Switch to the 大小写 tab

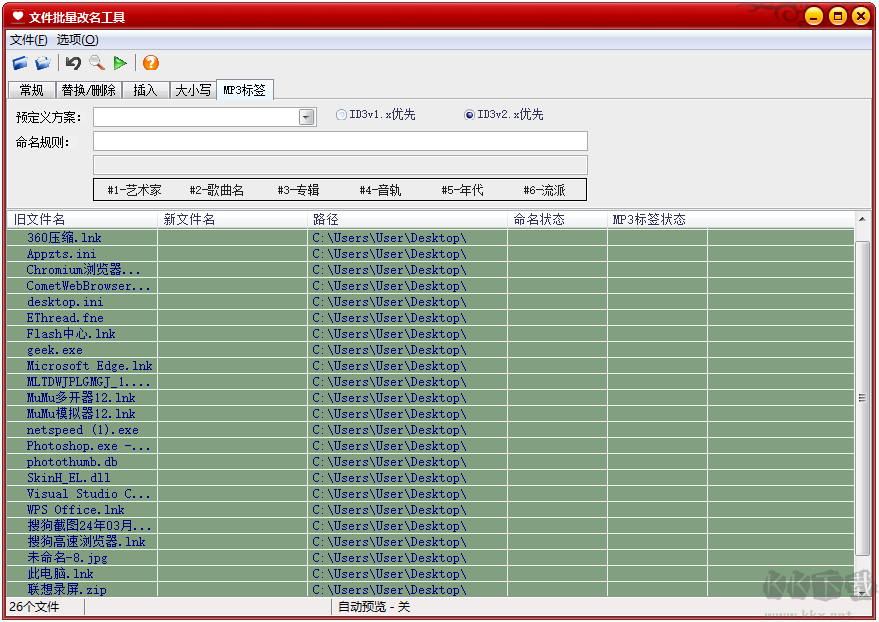(192, 89)
